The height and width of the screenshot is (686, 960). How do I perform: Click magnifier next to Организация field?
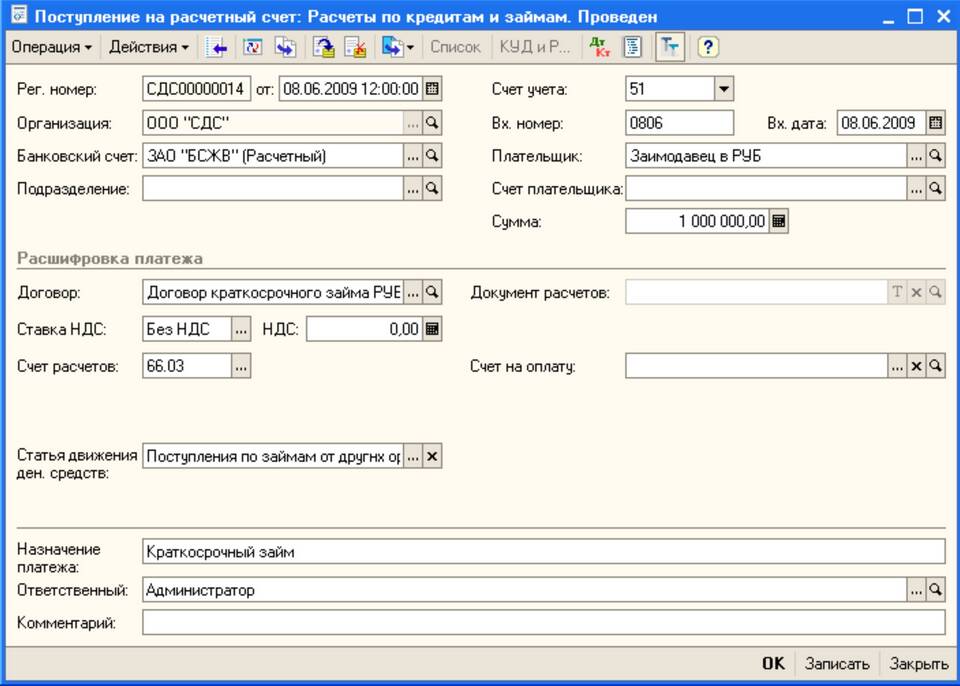pyautogui.click(x=432, y=123)
